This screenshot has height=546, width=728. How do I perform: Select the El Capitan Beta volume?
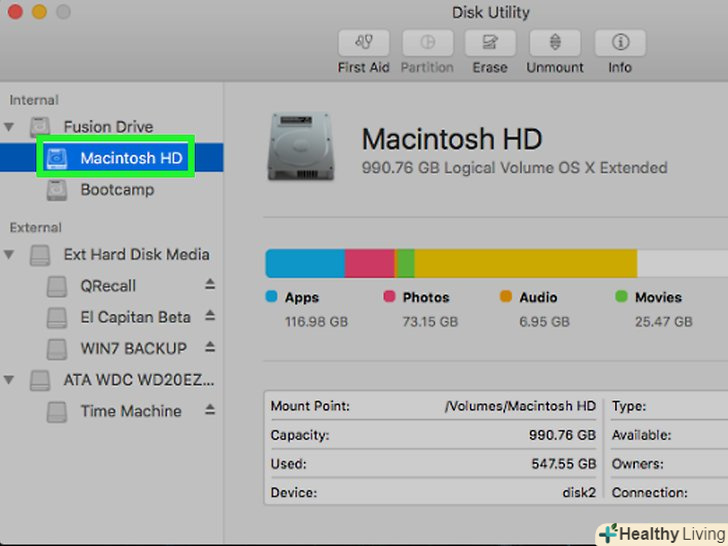point(136,317)
